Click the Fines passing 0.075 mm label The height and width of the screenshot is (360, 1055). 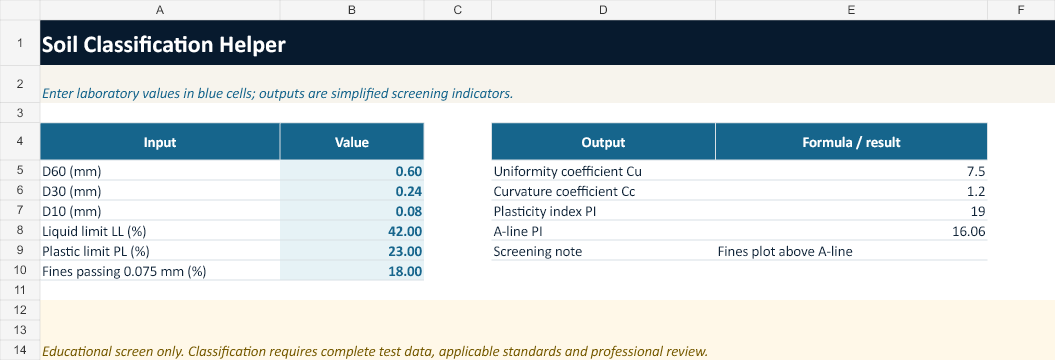pyautogui.click(x=124, y=272)
